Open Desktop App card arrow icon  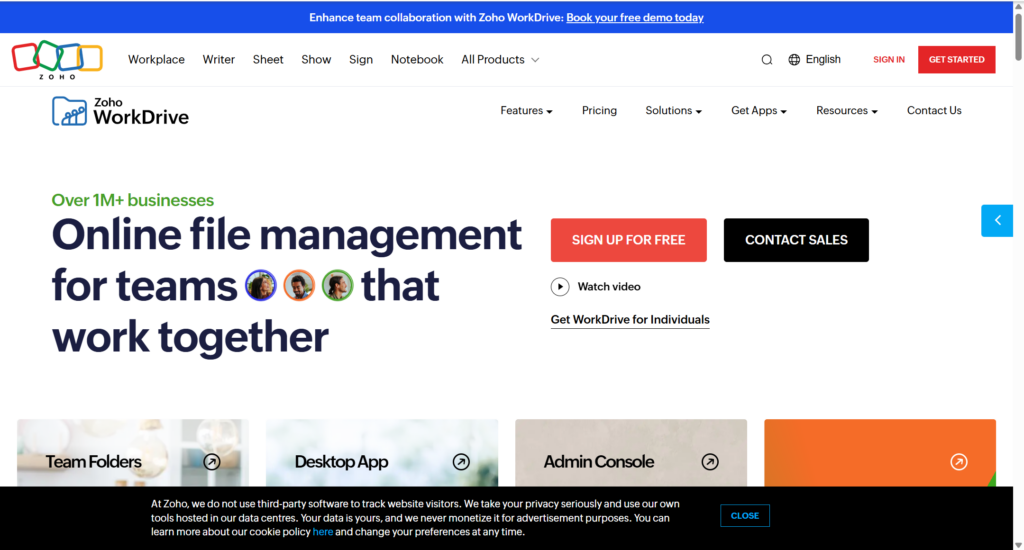tap(461, 462)
